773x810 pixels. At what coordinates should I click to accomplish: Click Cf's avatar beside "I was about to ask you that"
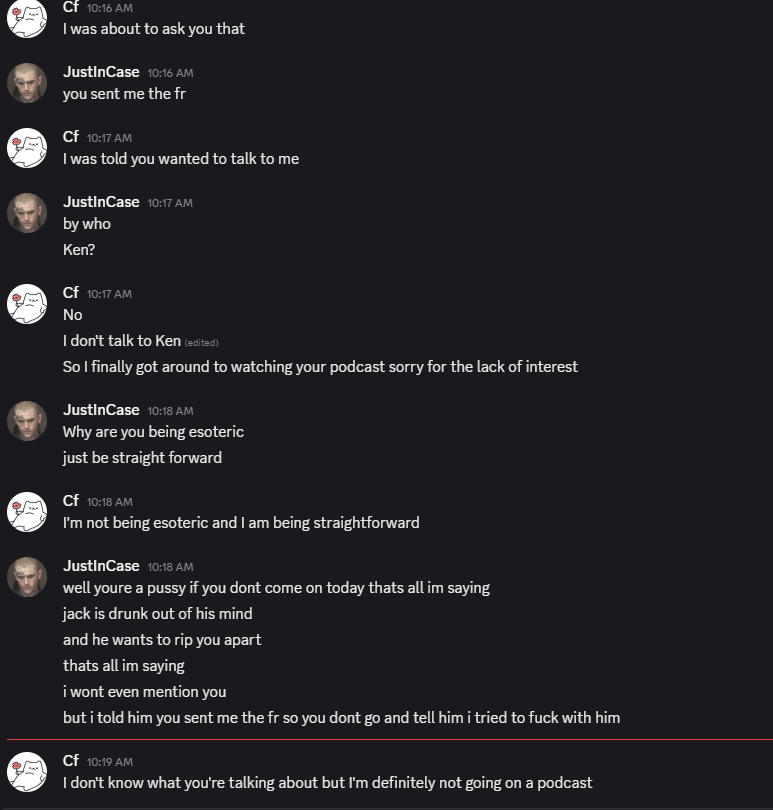[27, 18]
